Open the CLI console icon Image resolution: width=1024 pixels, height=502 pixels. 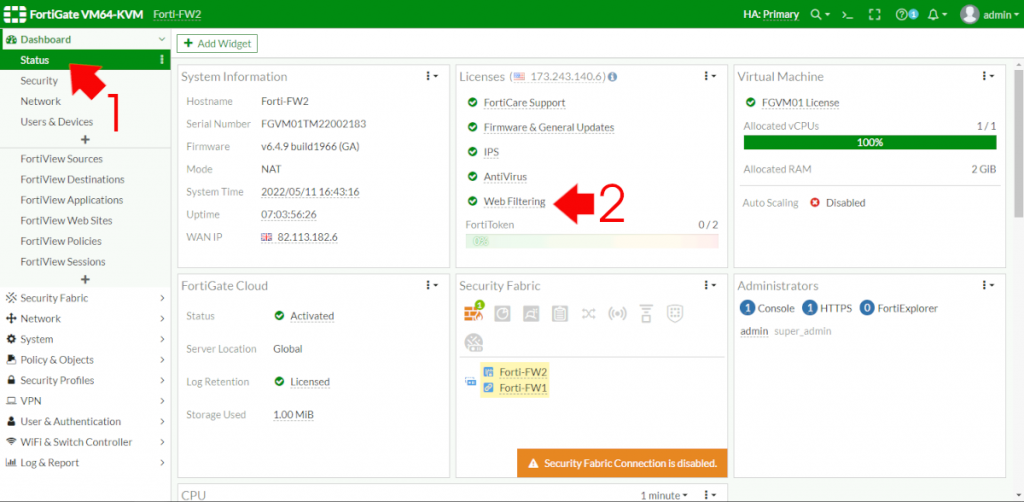(x=848, y=14)
